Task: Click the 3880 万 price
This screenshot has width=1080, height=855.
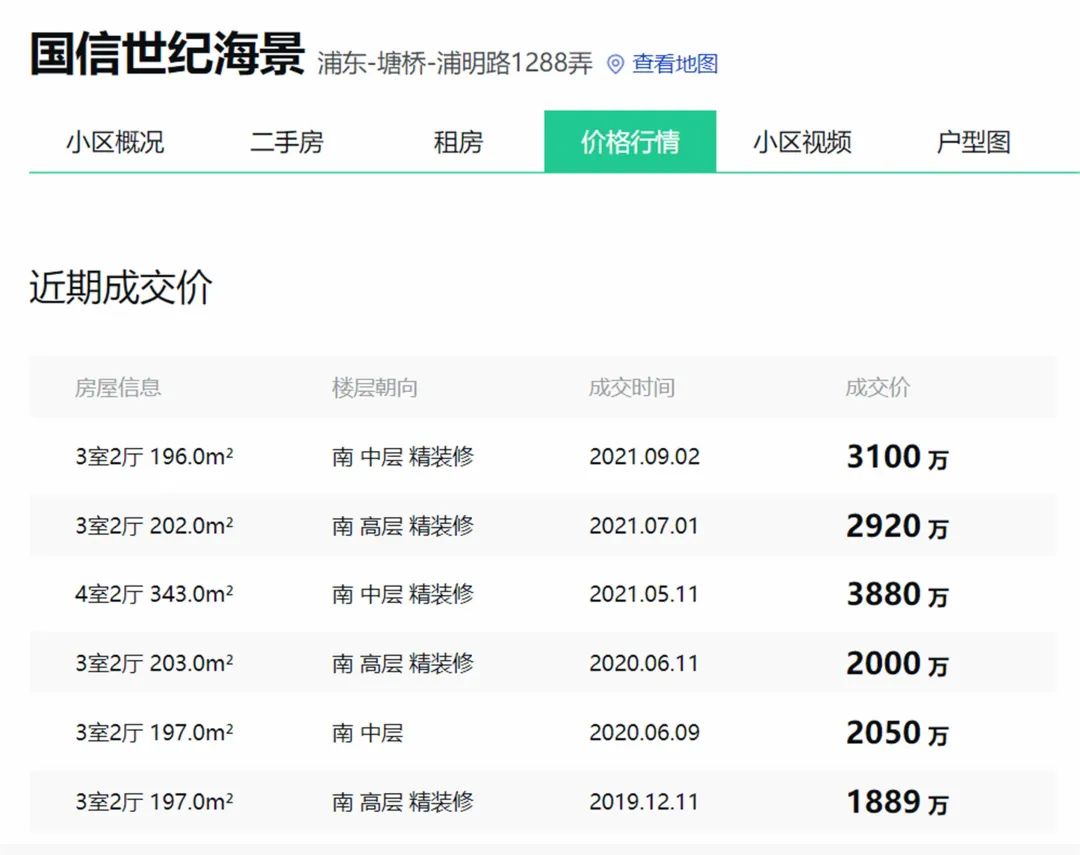Action: (897, 595)
